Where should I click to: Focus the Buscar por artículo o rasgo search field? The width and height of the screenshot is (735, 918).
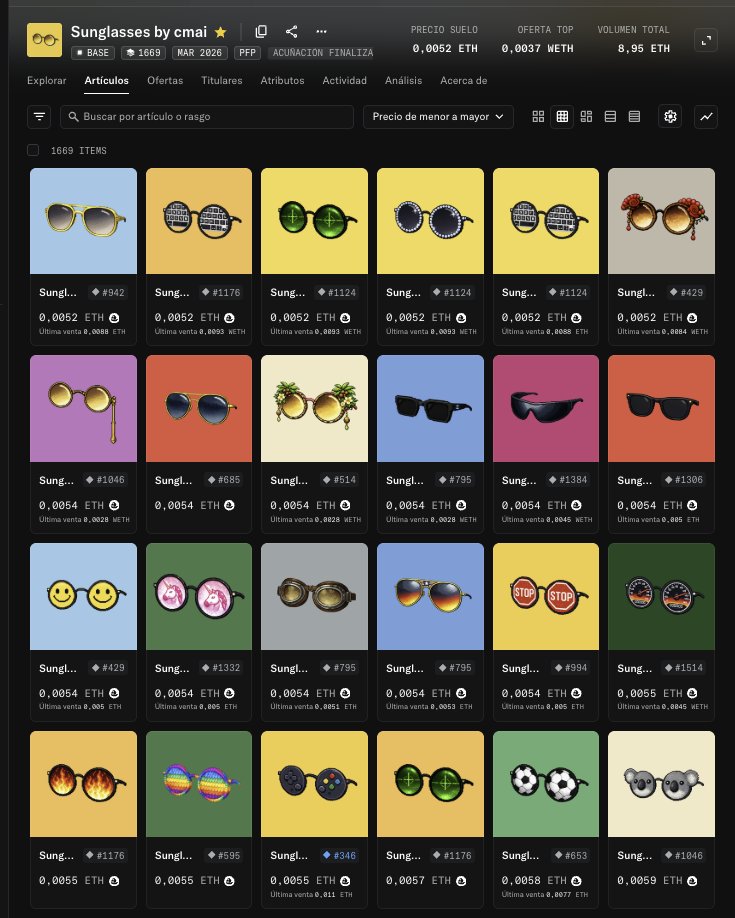[207, 117]
